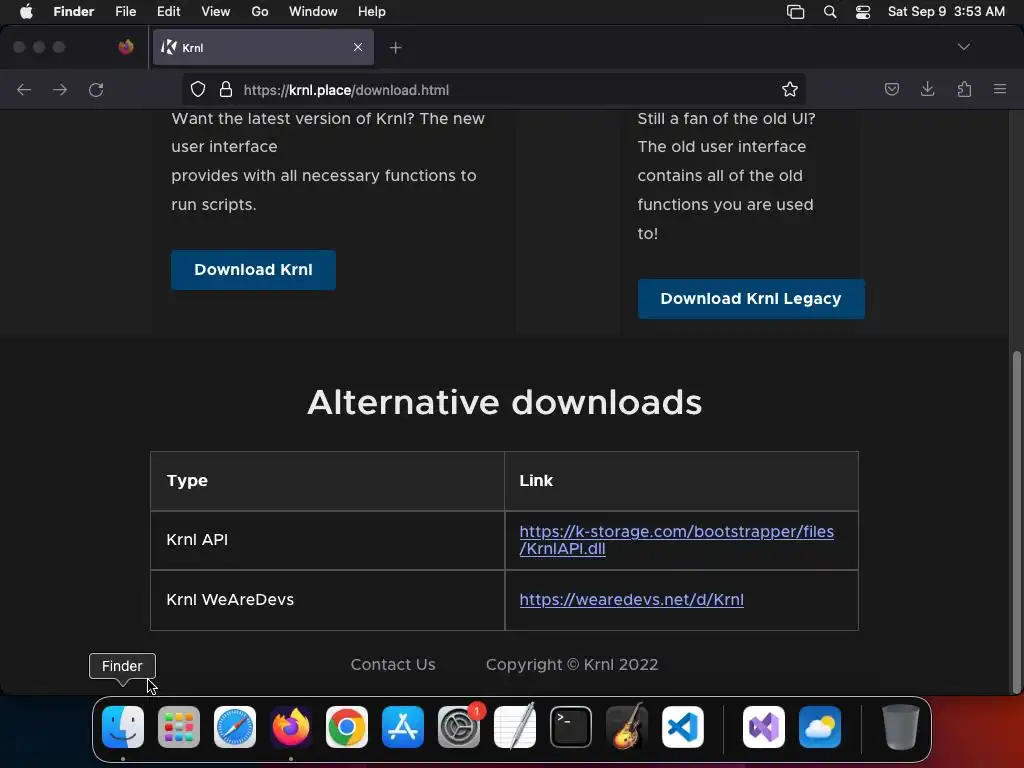The image size is (1024, 768).
Task: Open Launchpad from the Dock
Action: (179, 727)
